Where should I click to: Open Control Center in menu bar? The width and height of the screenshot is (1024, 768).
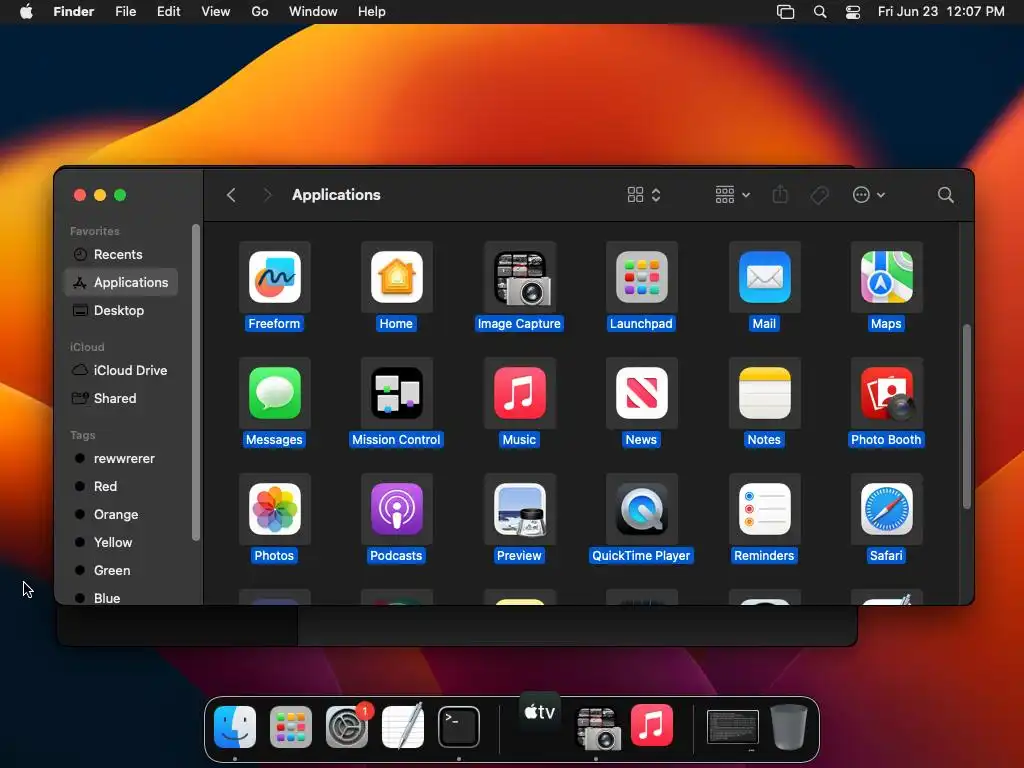pos(853,12)
